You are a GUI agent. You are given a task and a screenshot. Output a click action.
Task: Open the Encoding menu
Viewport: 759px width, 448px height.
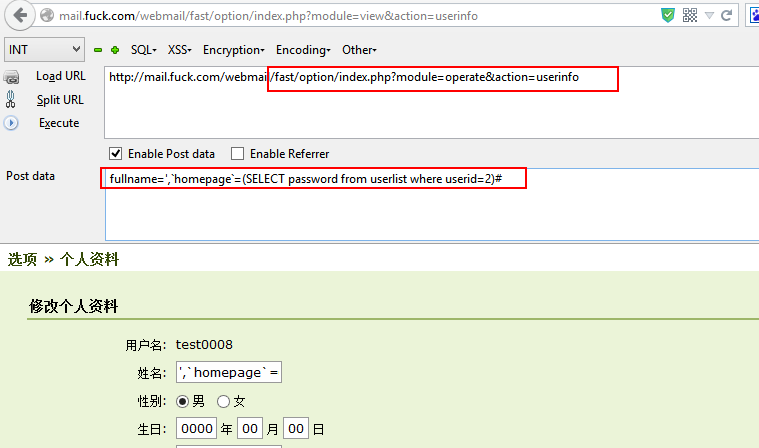coord(303,50)
